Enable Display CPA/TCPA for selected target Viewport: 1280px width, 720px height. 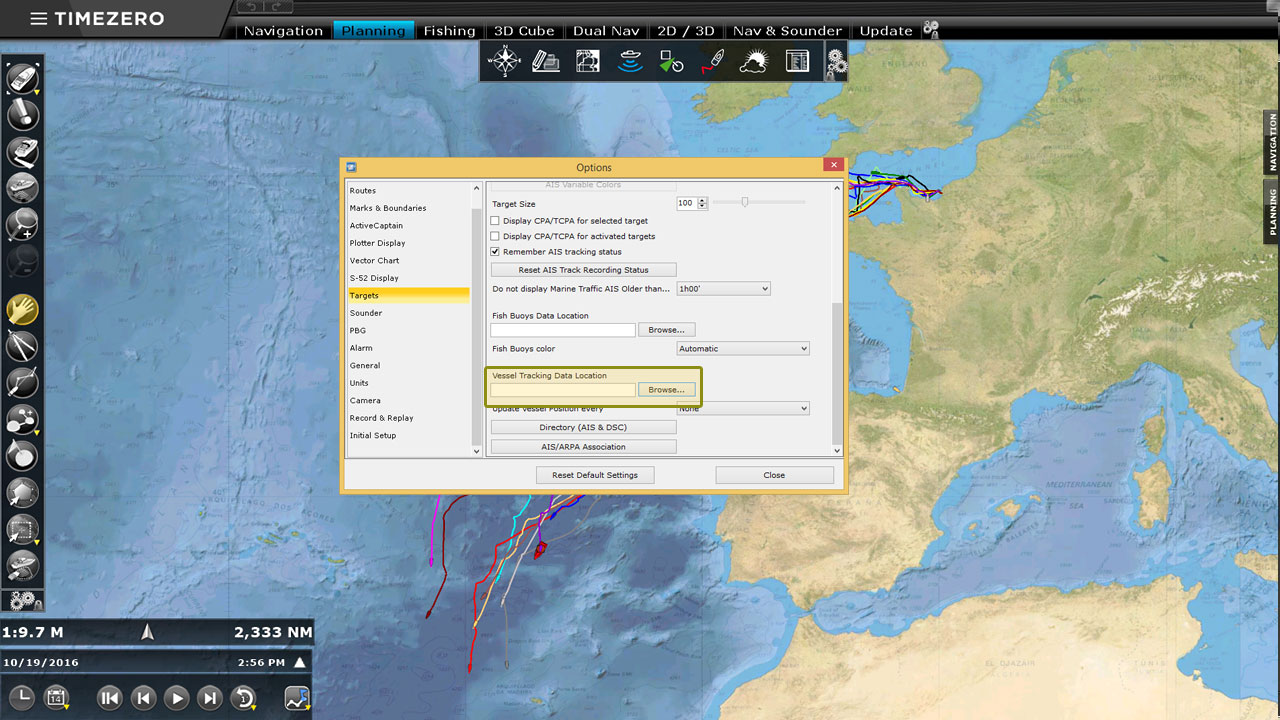pos(495,221)
